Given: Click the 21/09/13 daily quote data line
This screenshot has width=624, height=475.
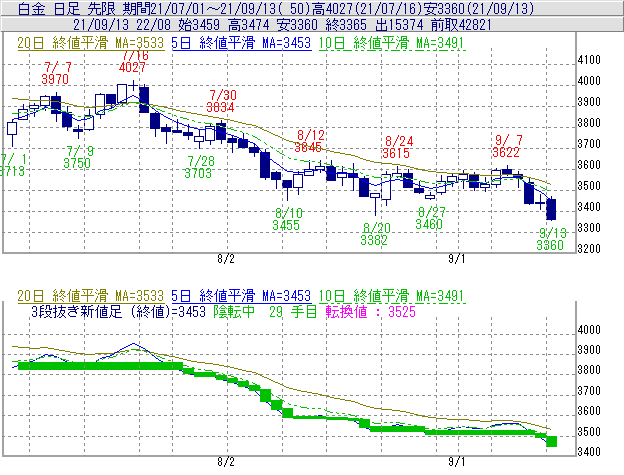Looking at the screenshot, I should pyautogui.click(x=282, y=25).
